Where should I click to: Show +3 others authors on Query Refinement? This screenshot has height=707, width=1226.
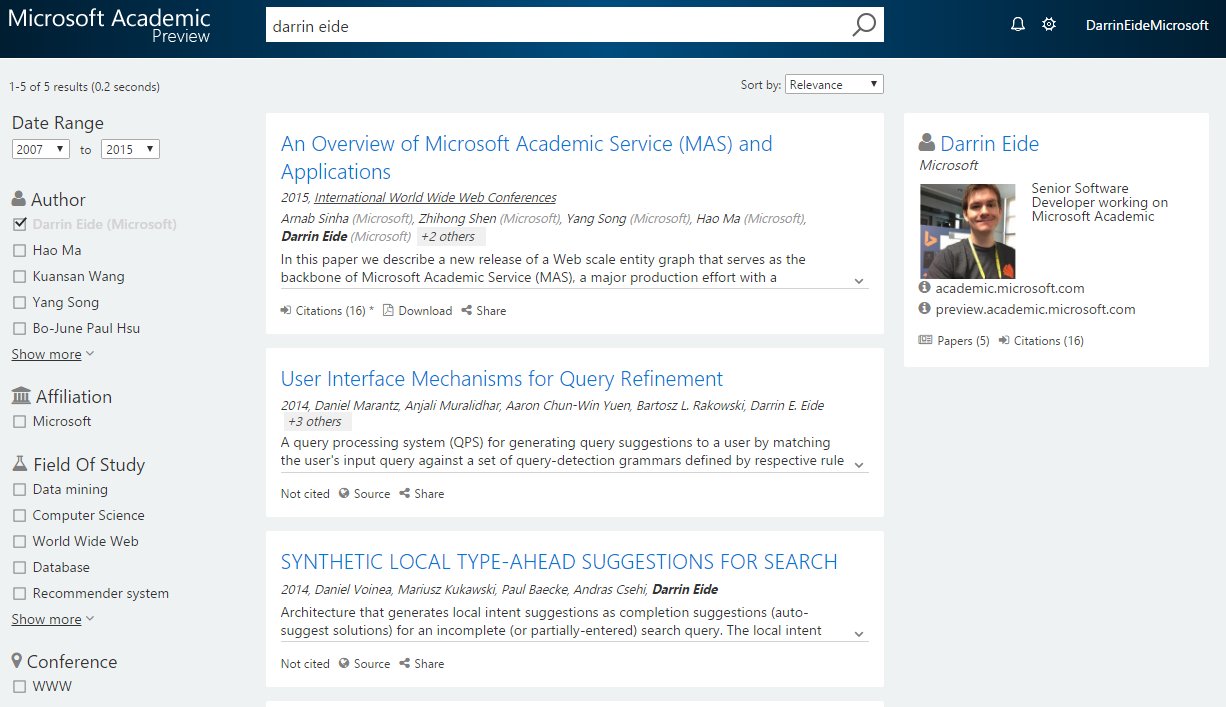[318, 422]
